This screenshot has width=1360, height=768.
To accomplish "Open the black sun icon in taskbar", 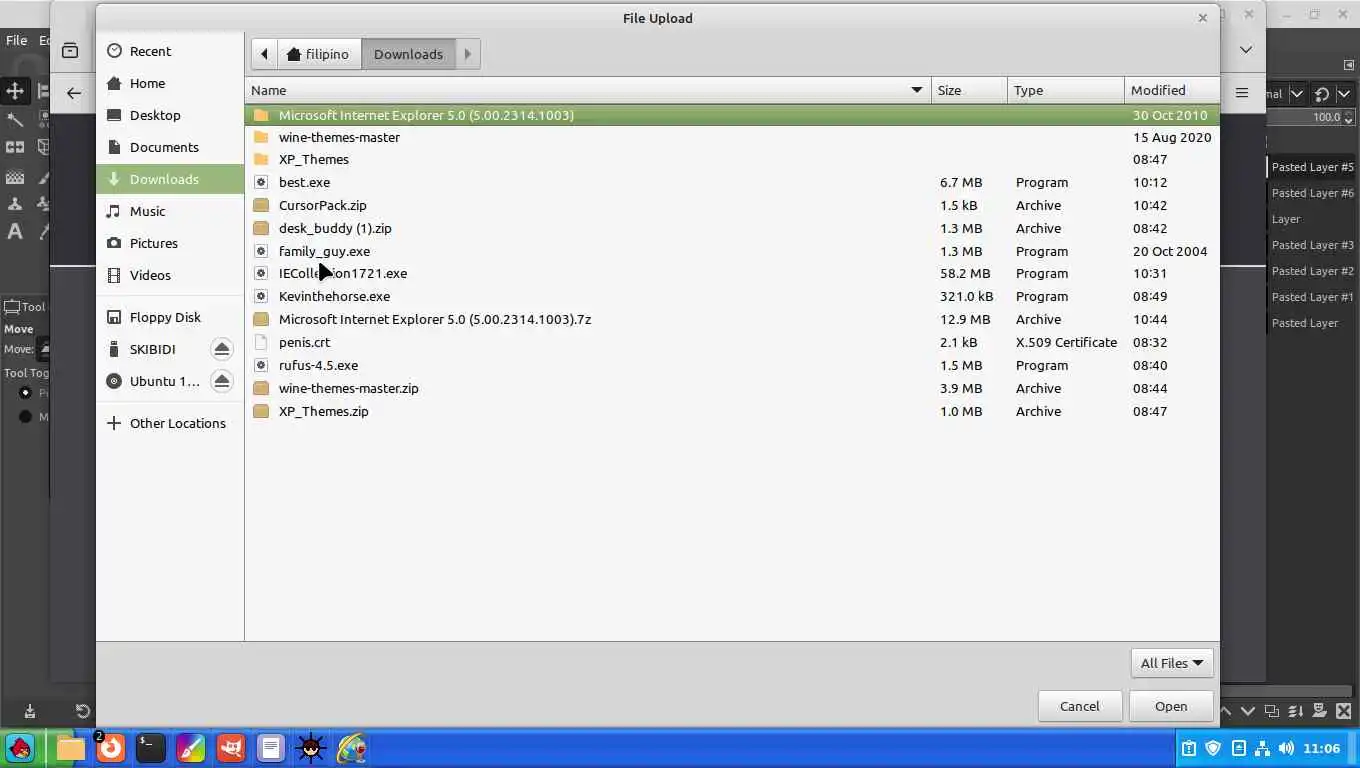I will (310, 748).
